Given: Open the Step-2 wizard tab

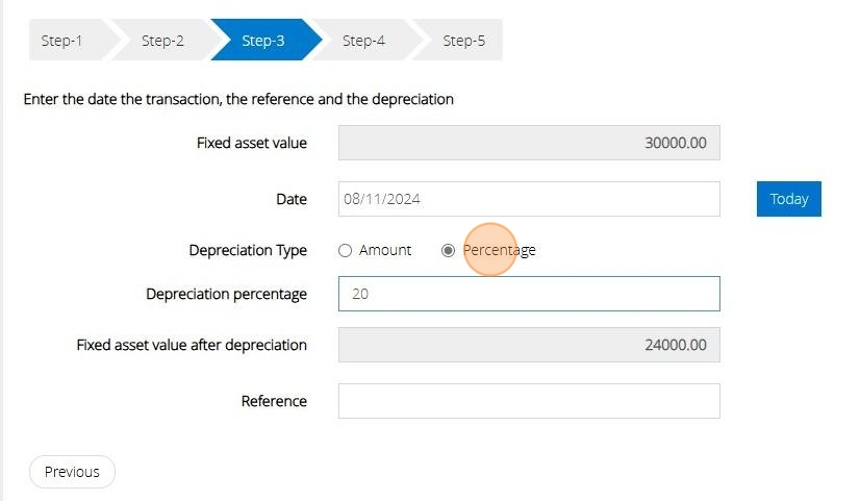Looking at the screenshot, I should click(162, 41).
